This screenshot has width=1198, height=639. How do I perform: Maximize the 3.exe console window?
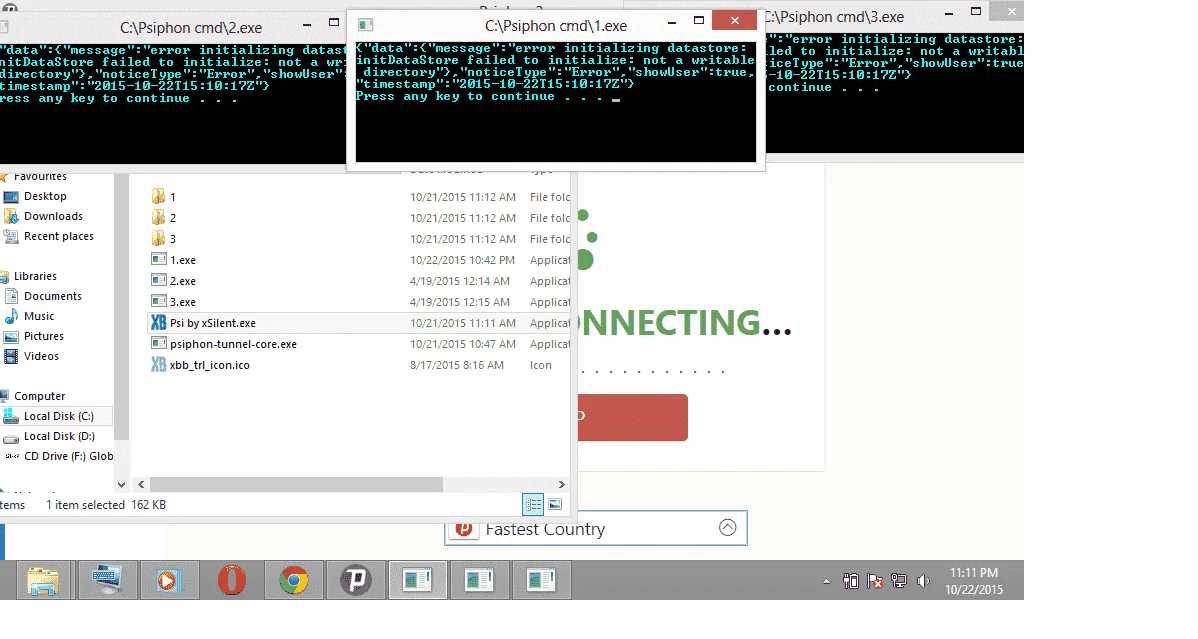point(976,12)
